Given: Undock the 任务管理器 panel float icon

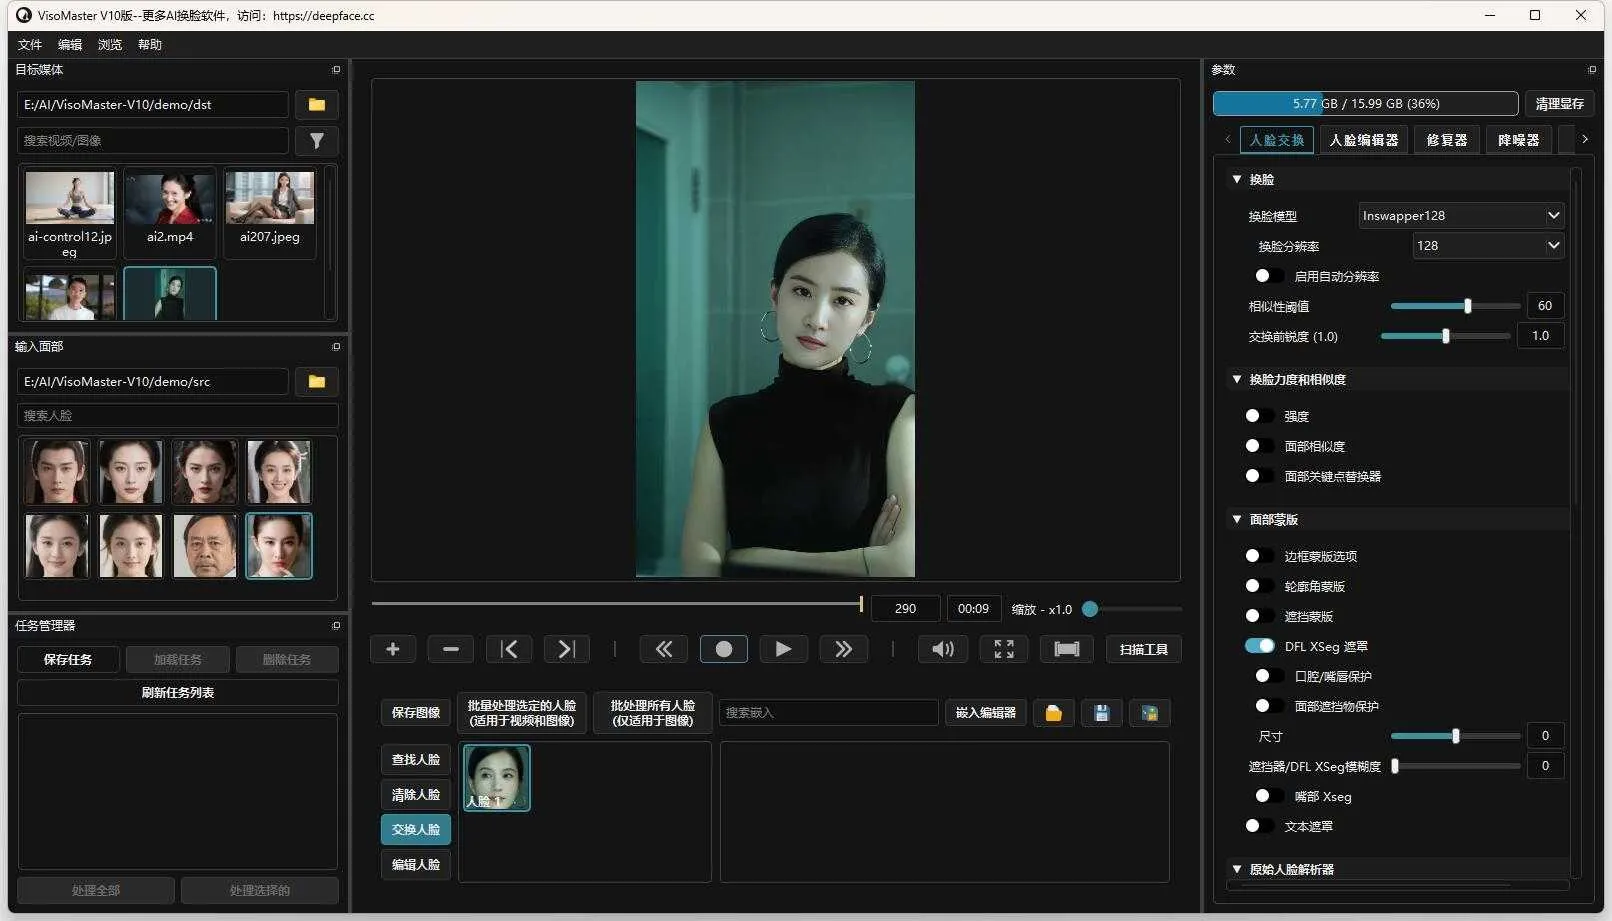Looking at the screenshot, I should pos(336,626).
